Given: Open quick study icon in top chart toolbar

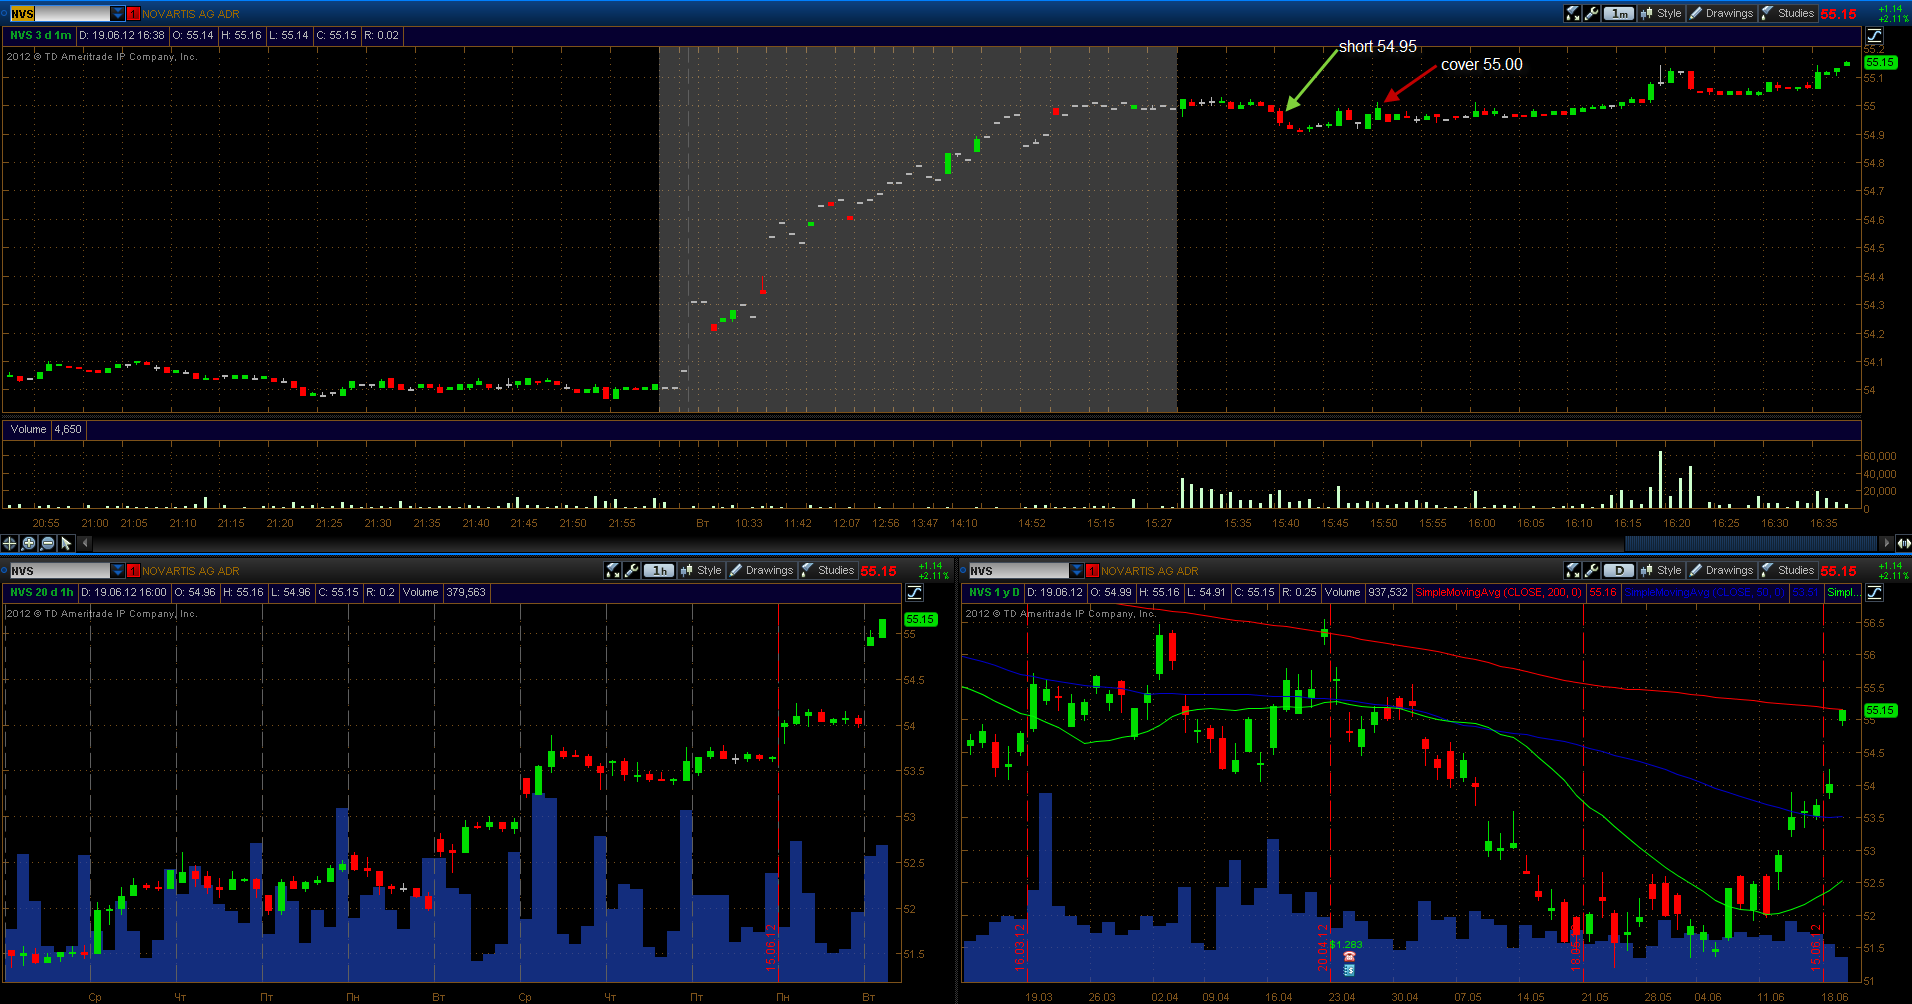Looking at the screenshot, I should pos(1573,13).
